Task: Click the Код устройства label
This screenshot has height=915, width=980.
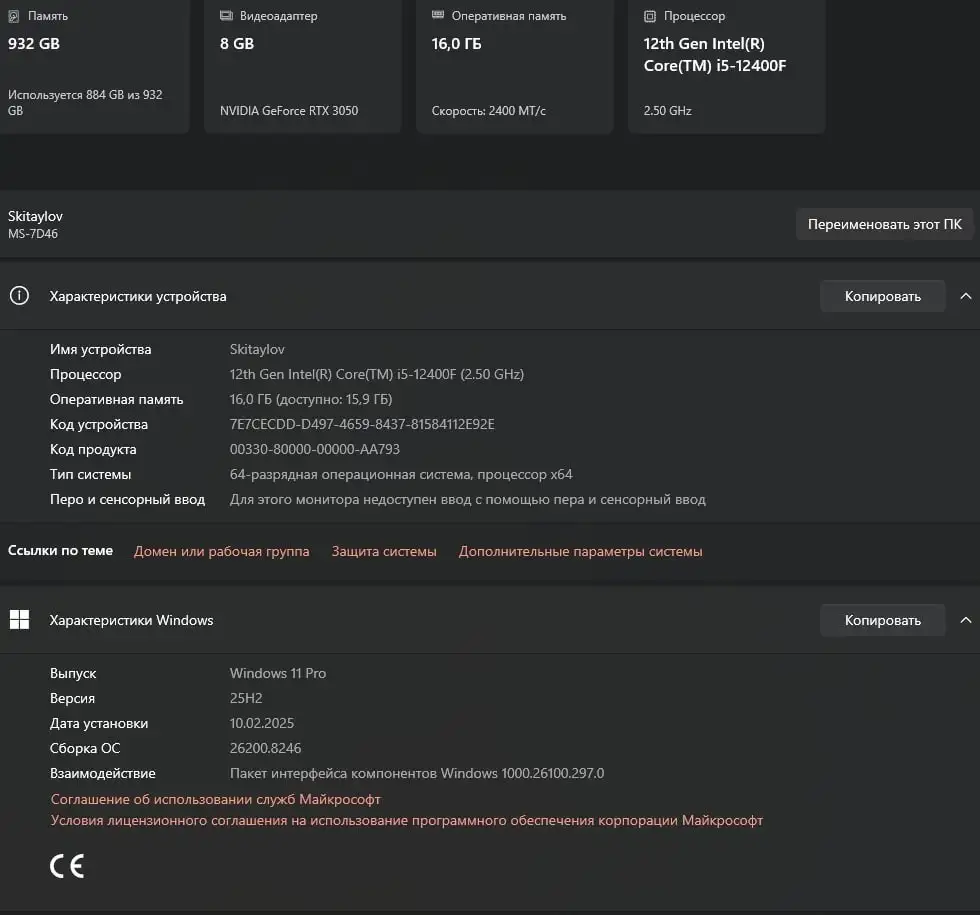Action: pyautogui.click(x=99, y=424)
